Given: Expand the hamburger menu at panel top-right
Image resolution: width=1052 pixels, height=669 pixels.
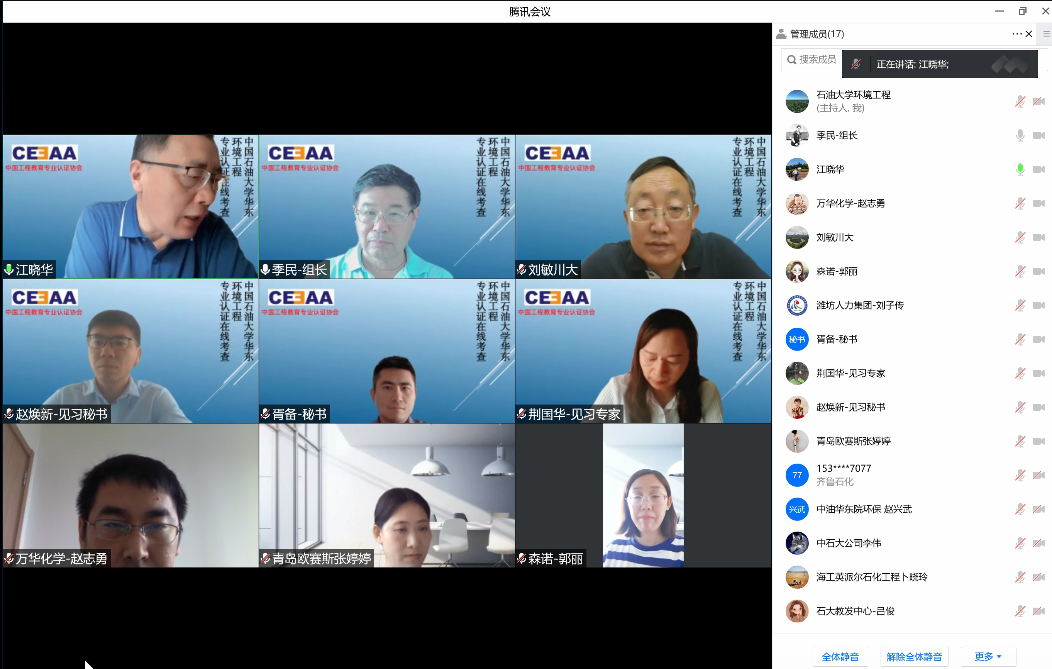Looking at the screenshot, I should (1046, 34).
